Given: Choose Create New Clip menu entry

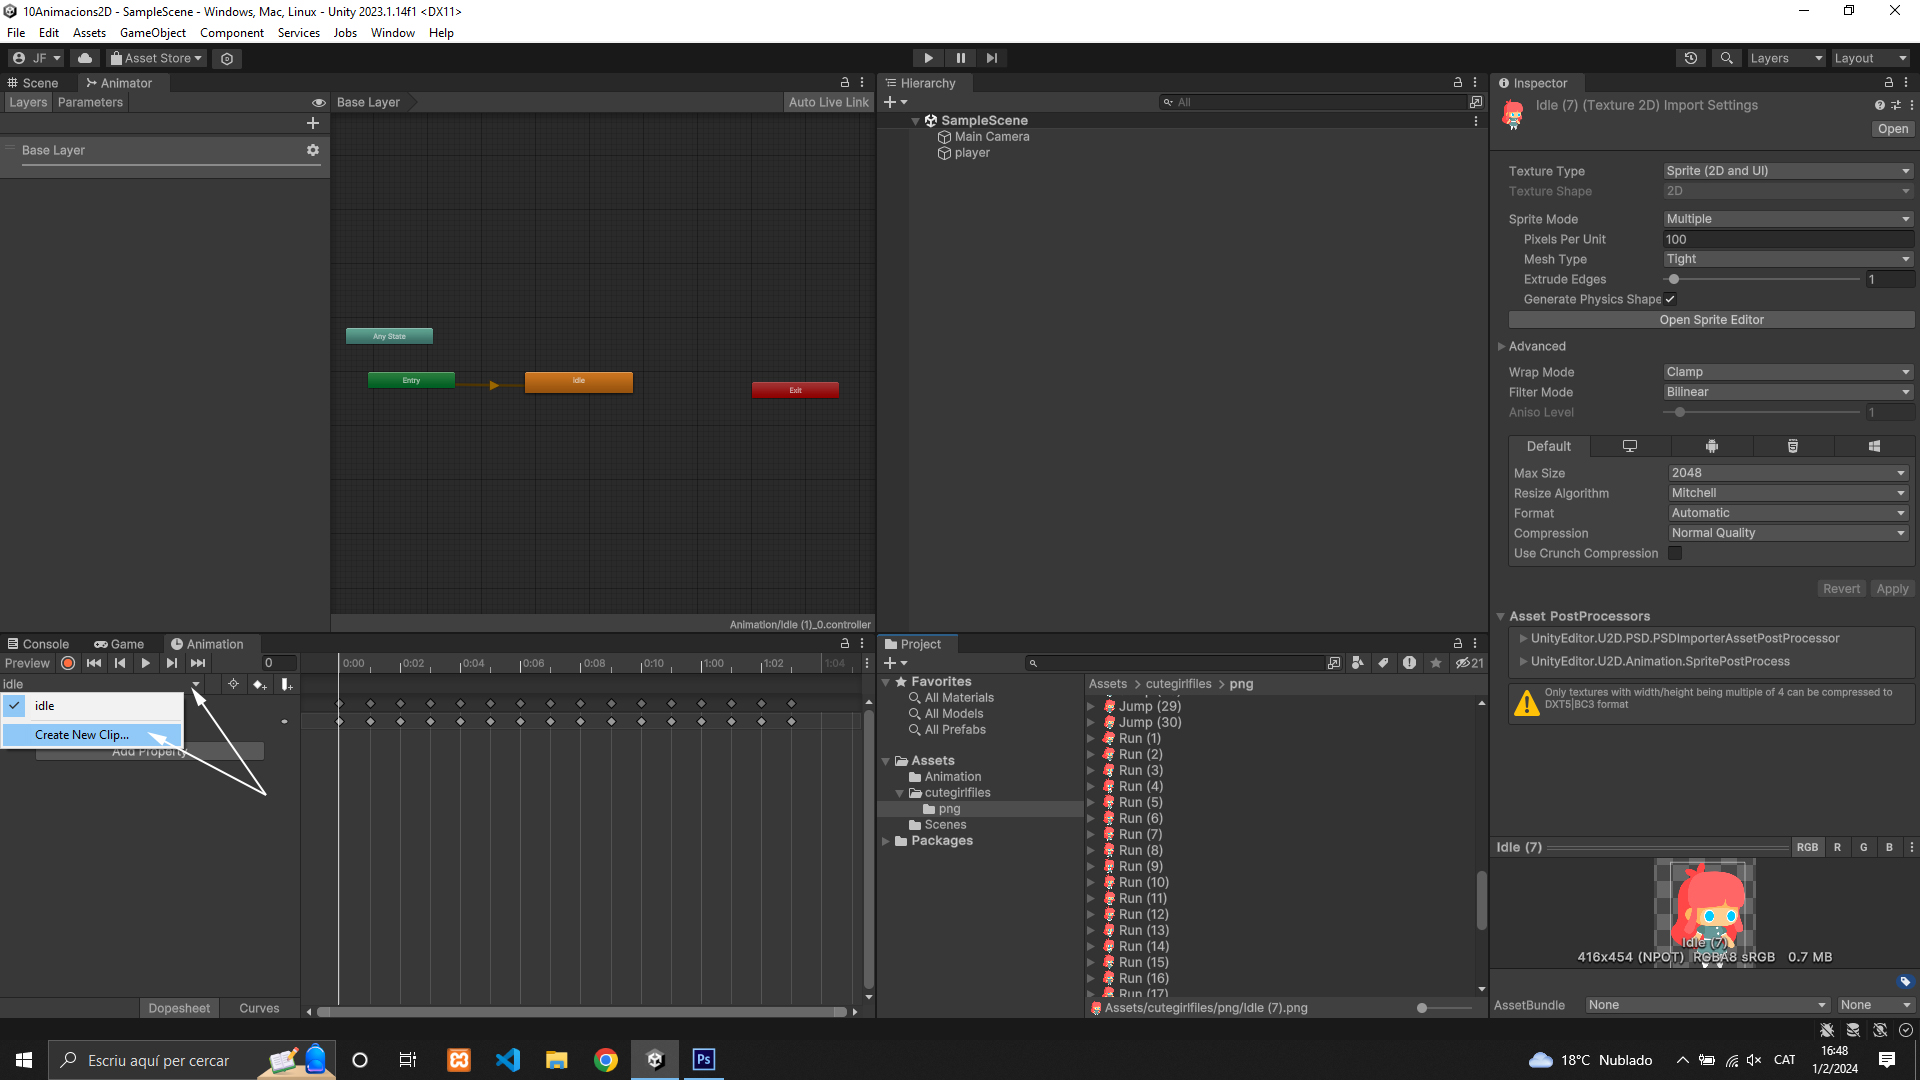Looking at the screenshot, I should (x=82, y=734).
